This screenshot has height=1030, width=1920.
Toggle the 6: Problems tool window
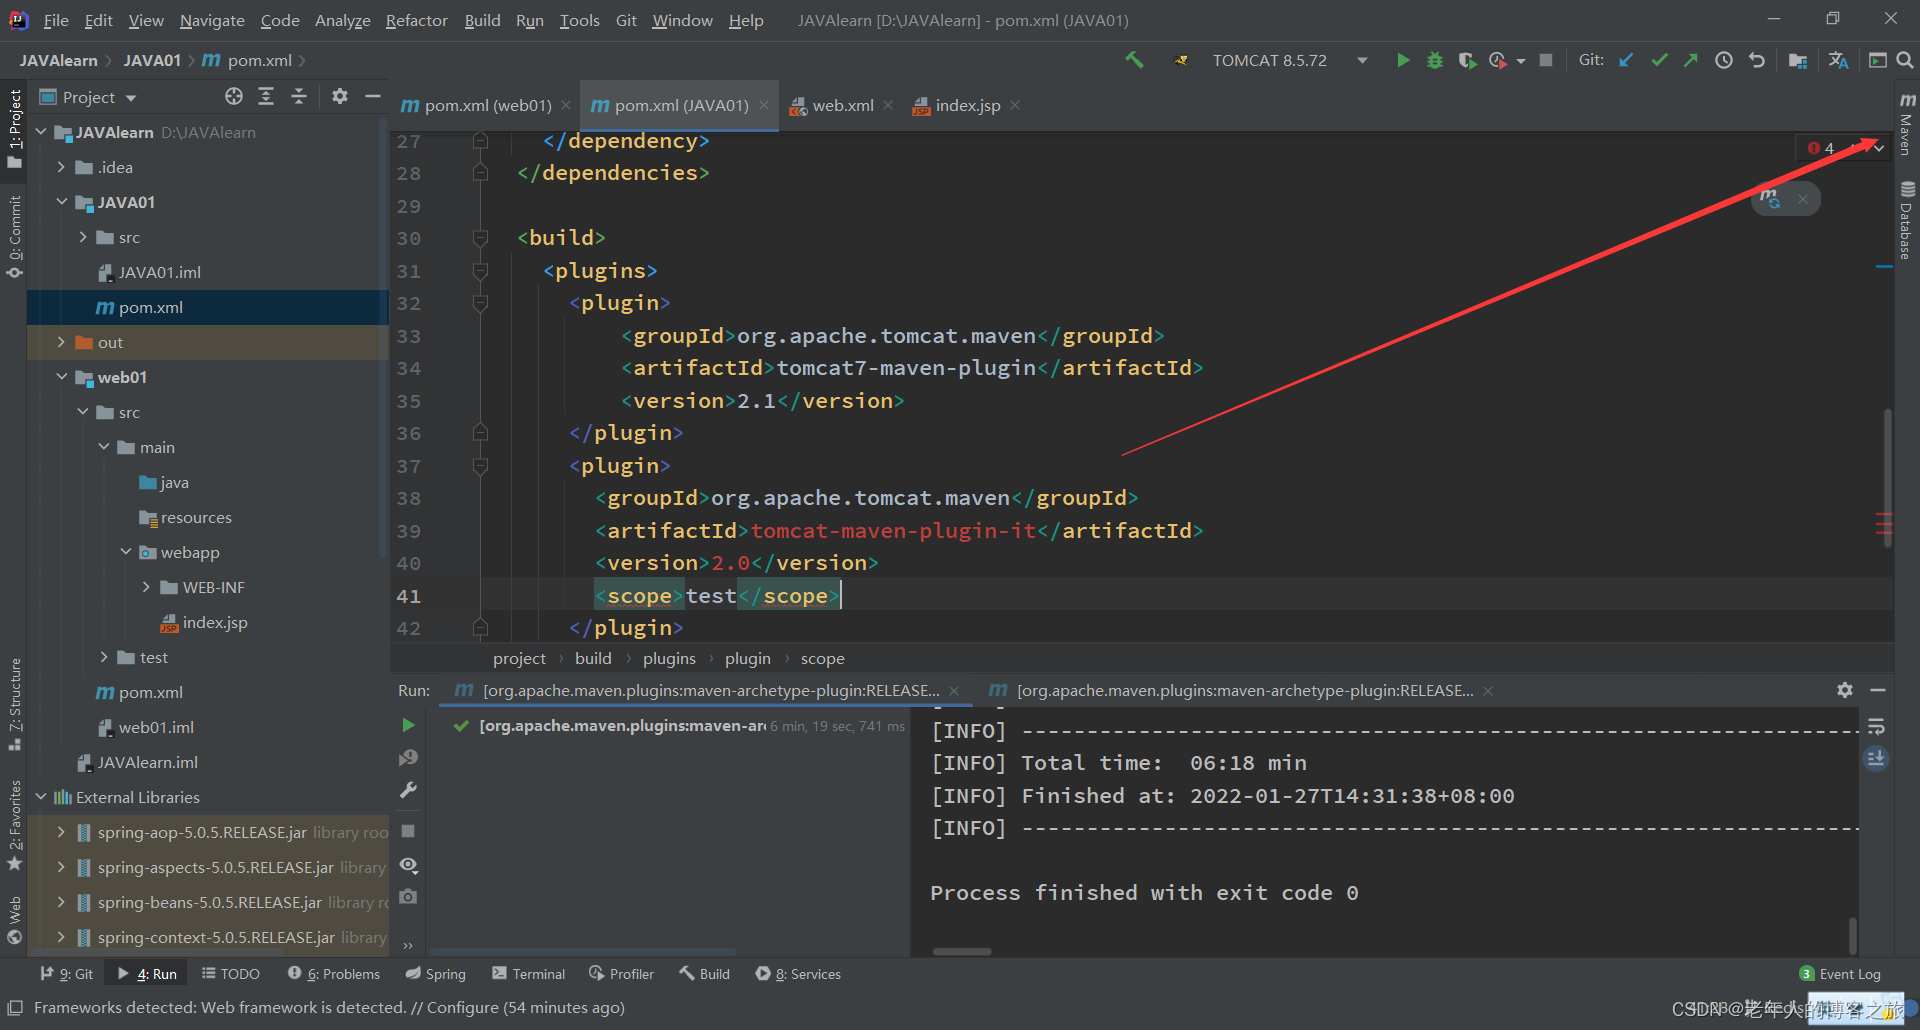point(334,974)
